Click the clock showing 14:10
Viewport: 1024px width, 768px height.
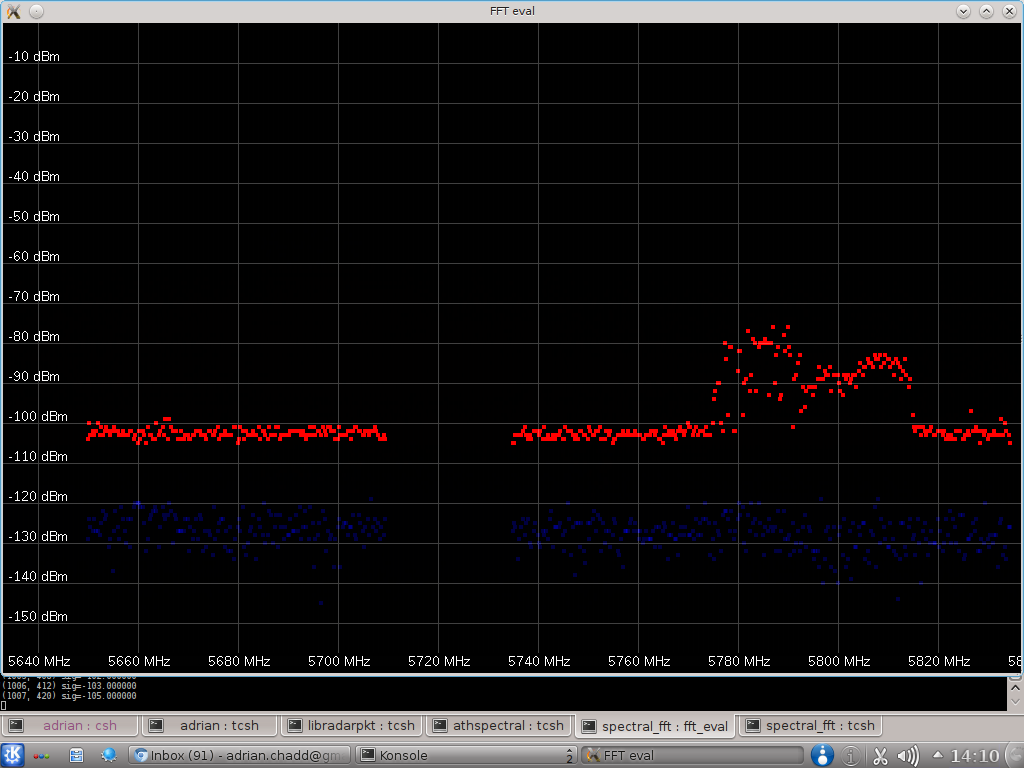click(x=974, y=756)
